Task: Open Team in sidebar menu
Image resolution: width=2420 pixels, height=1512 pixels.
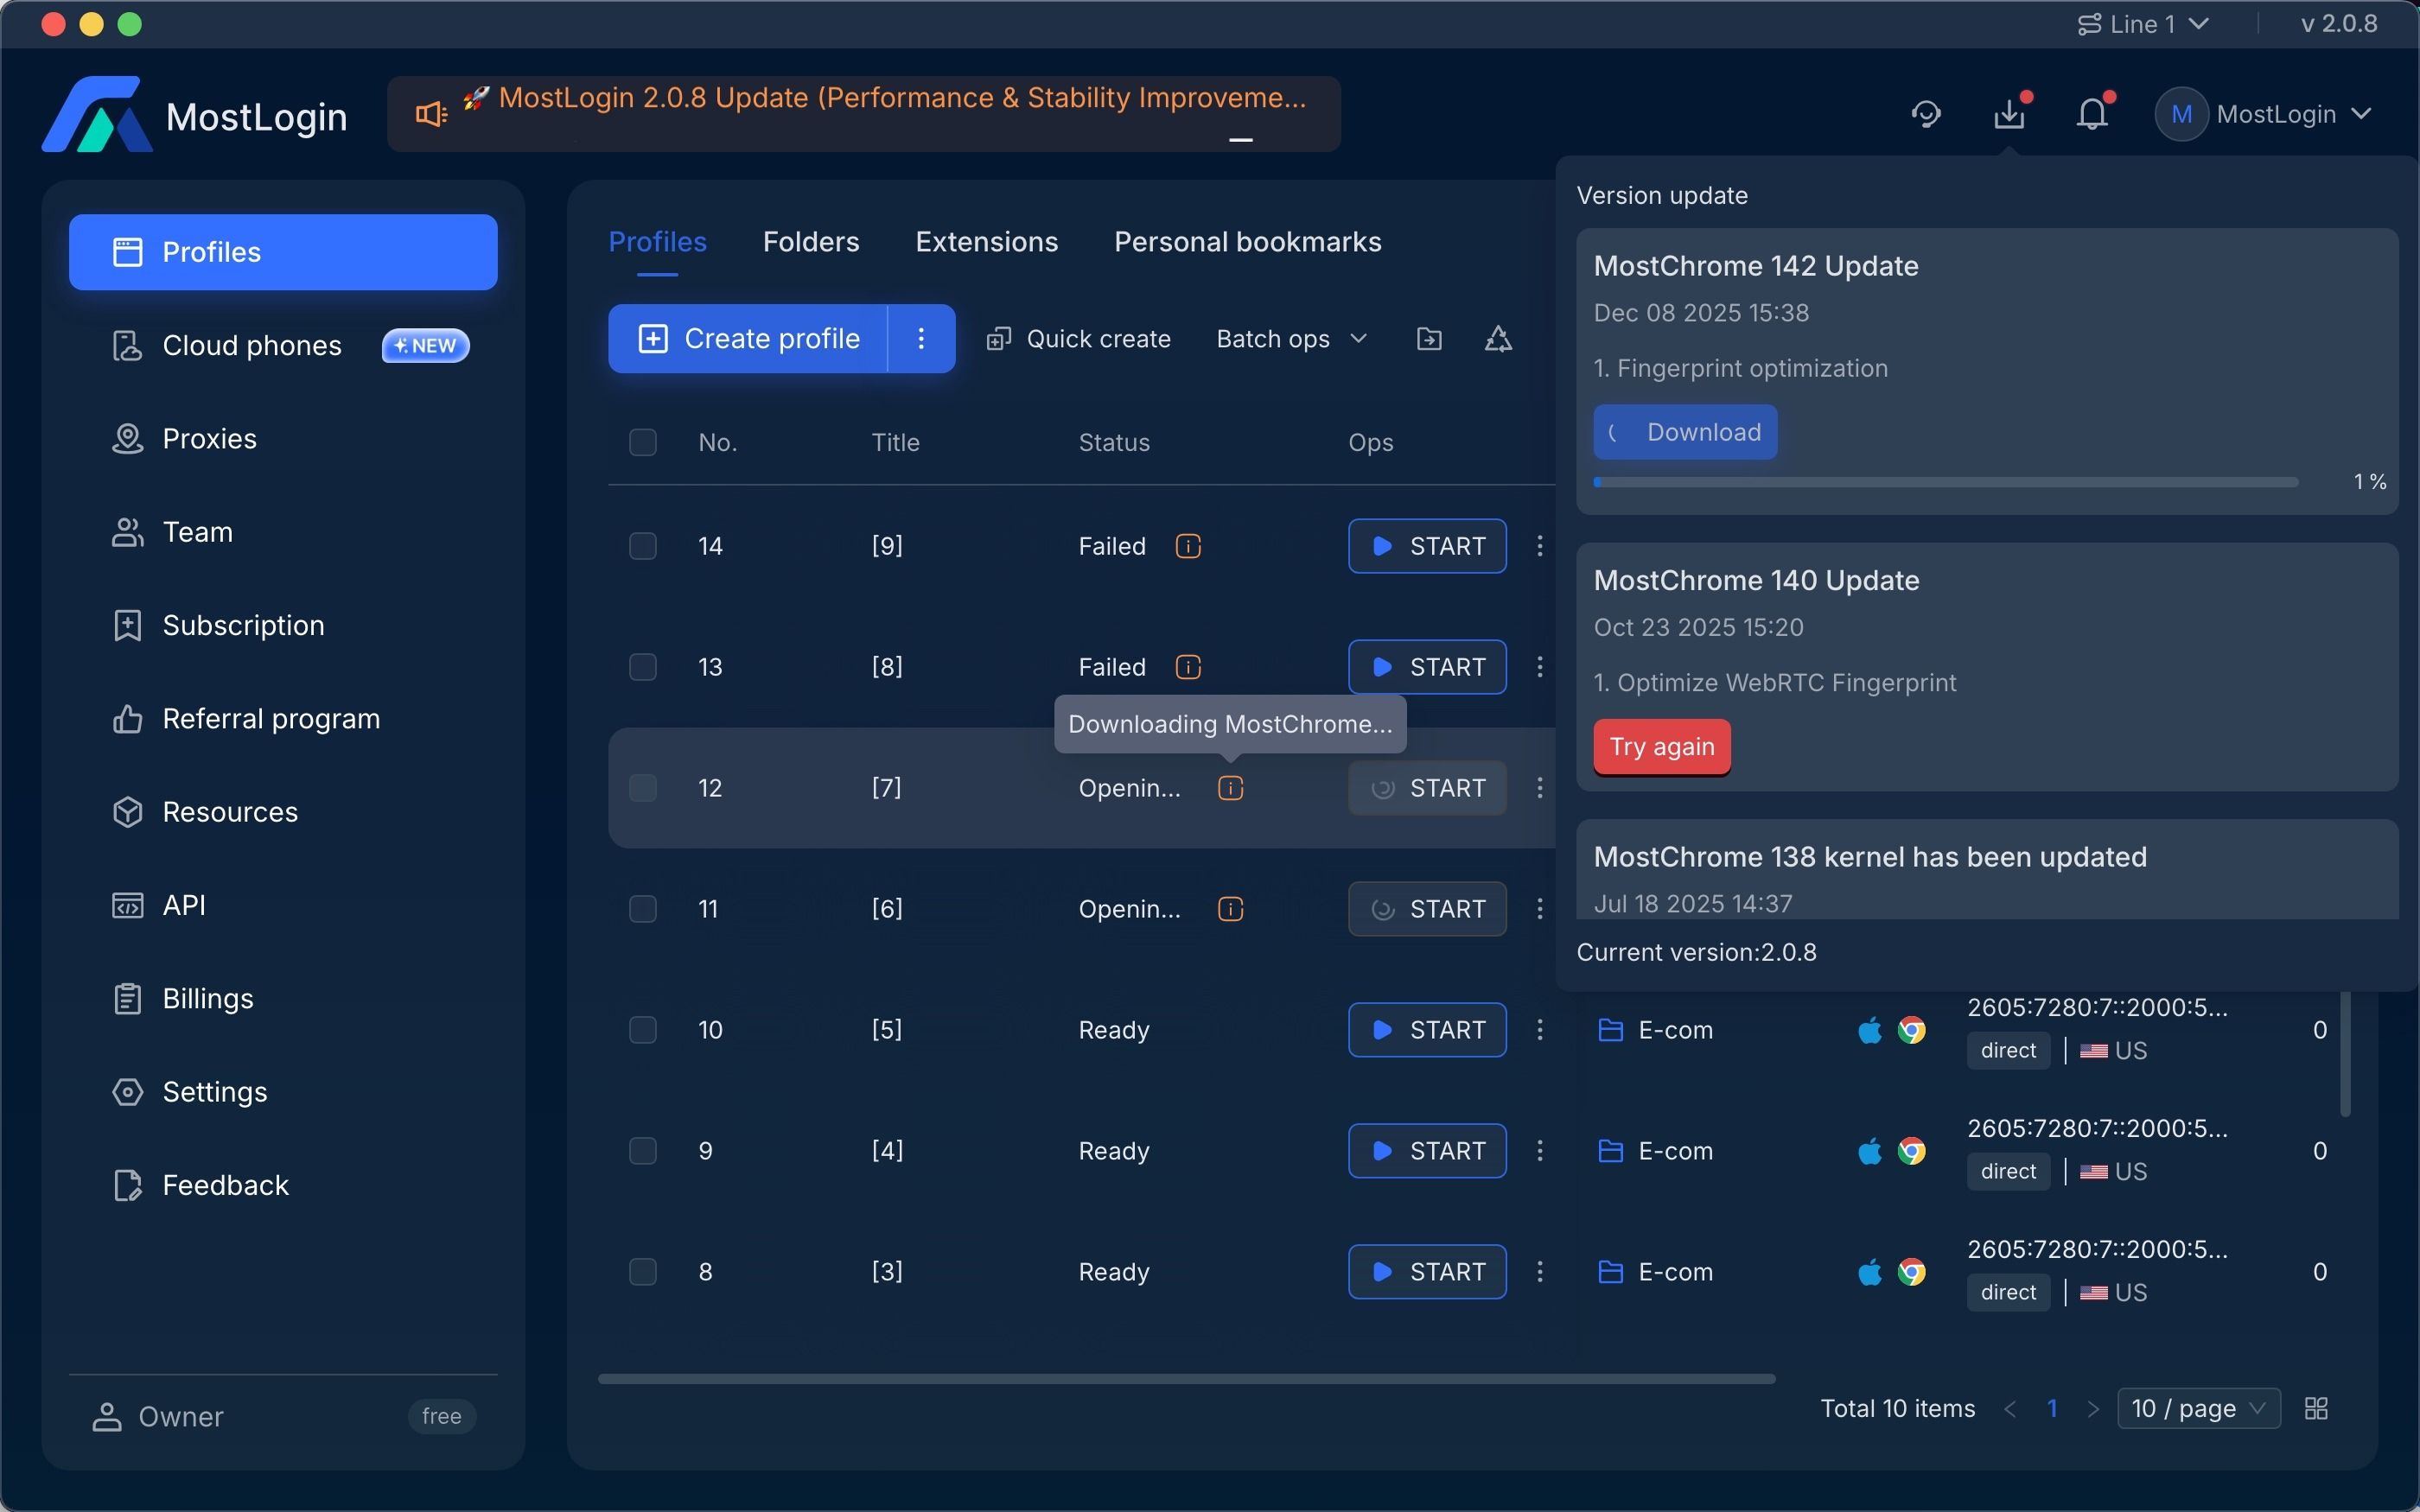Action: [x=283, y=532]
